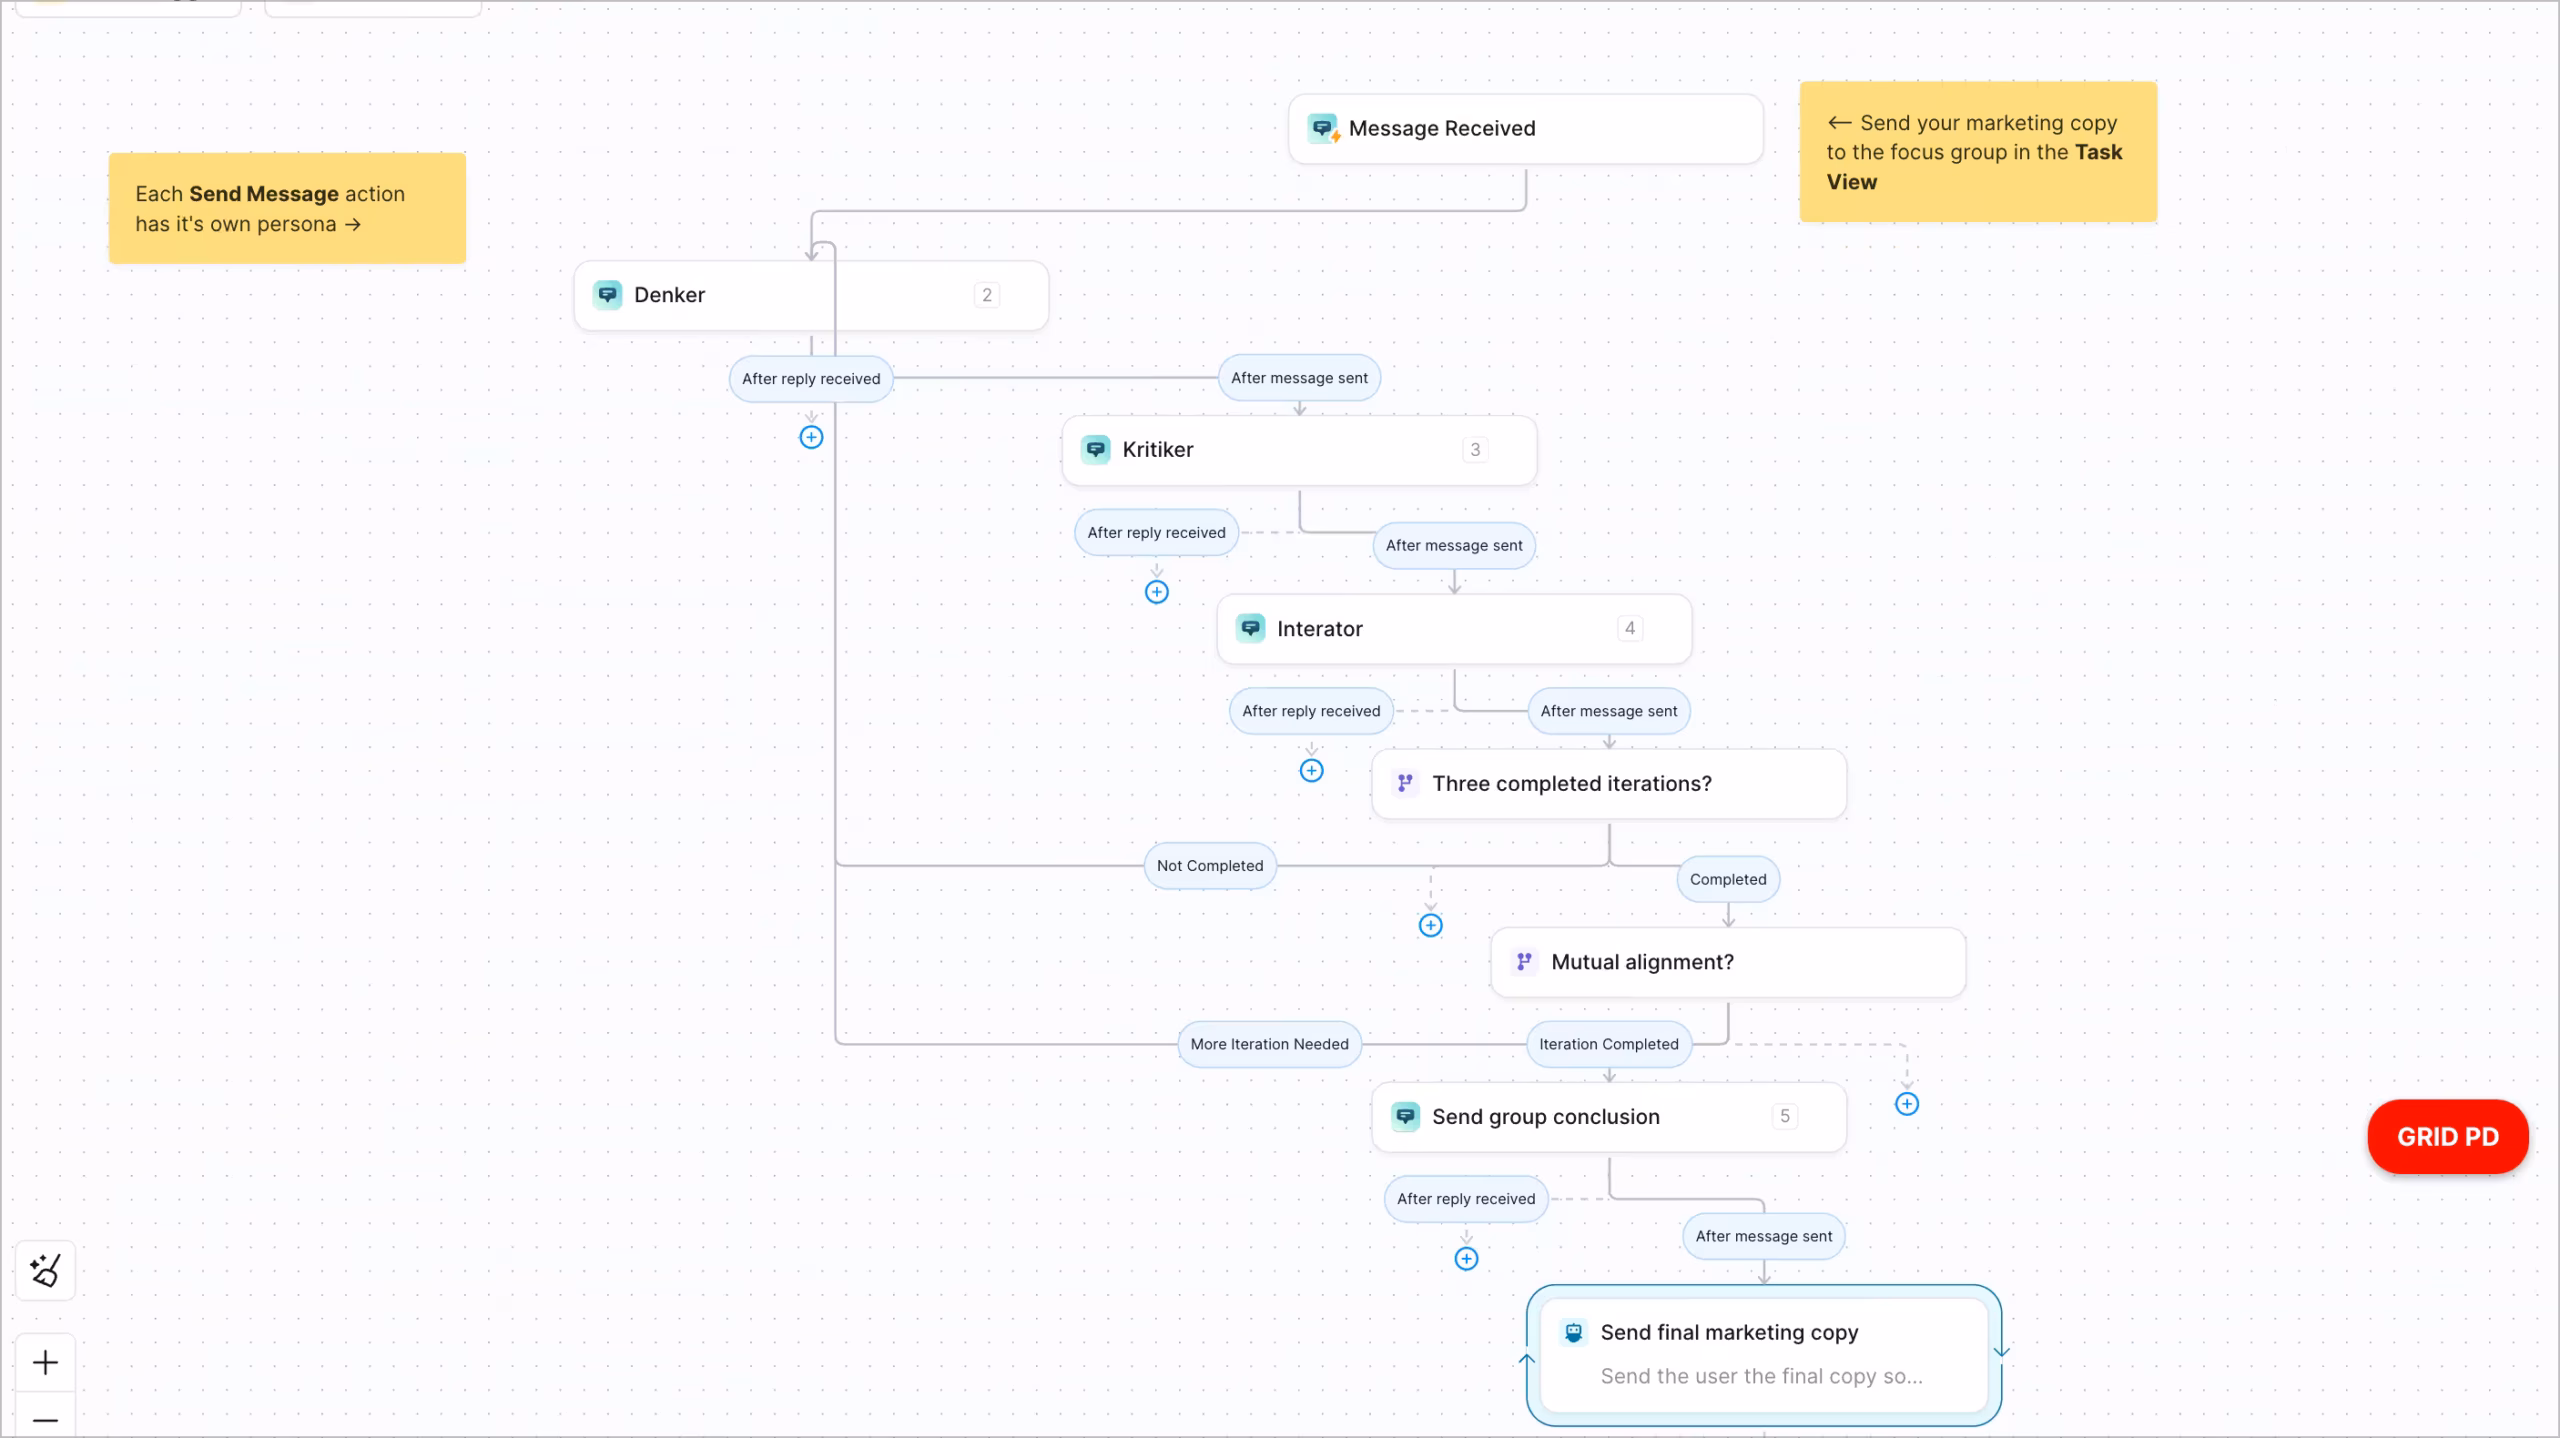The height and width of the screenshot is (1438, 2560).
Task: Add step below Denker's After reply received
Action: (811, 437)
